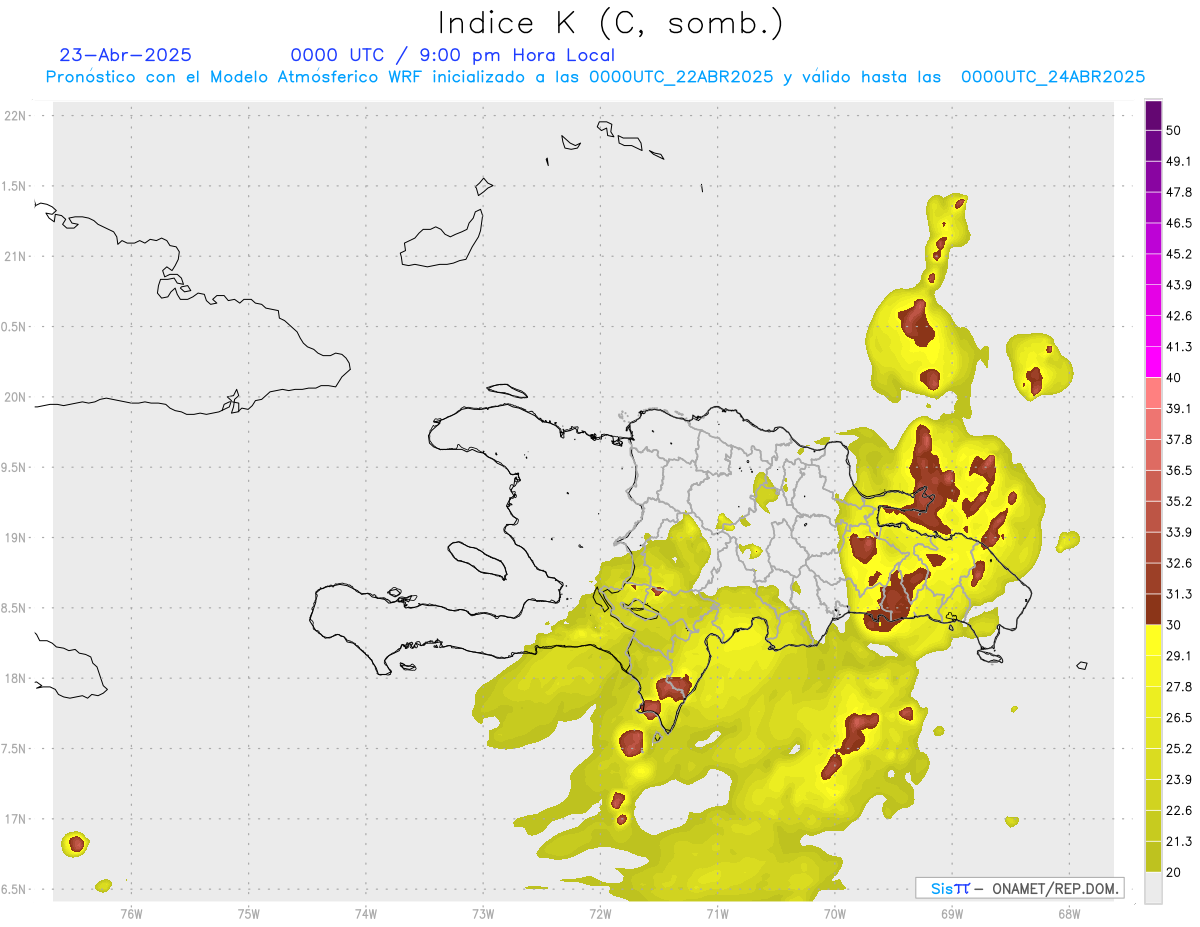Image resolution: width=1200 pixels, height=927 pixels.
Task: Click the salmon swatch between 39.1 and 40
Action: (1154, 393)
